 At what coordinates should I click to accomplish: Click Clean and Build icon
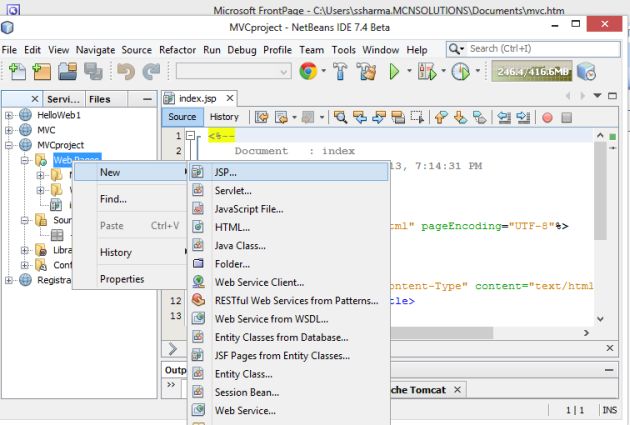tap(366, 72)
